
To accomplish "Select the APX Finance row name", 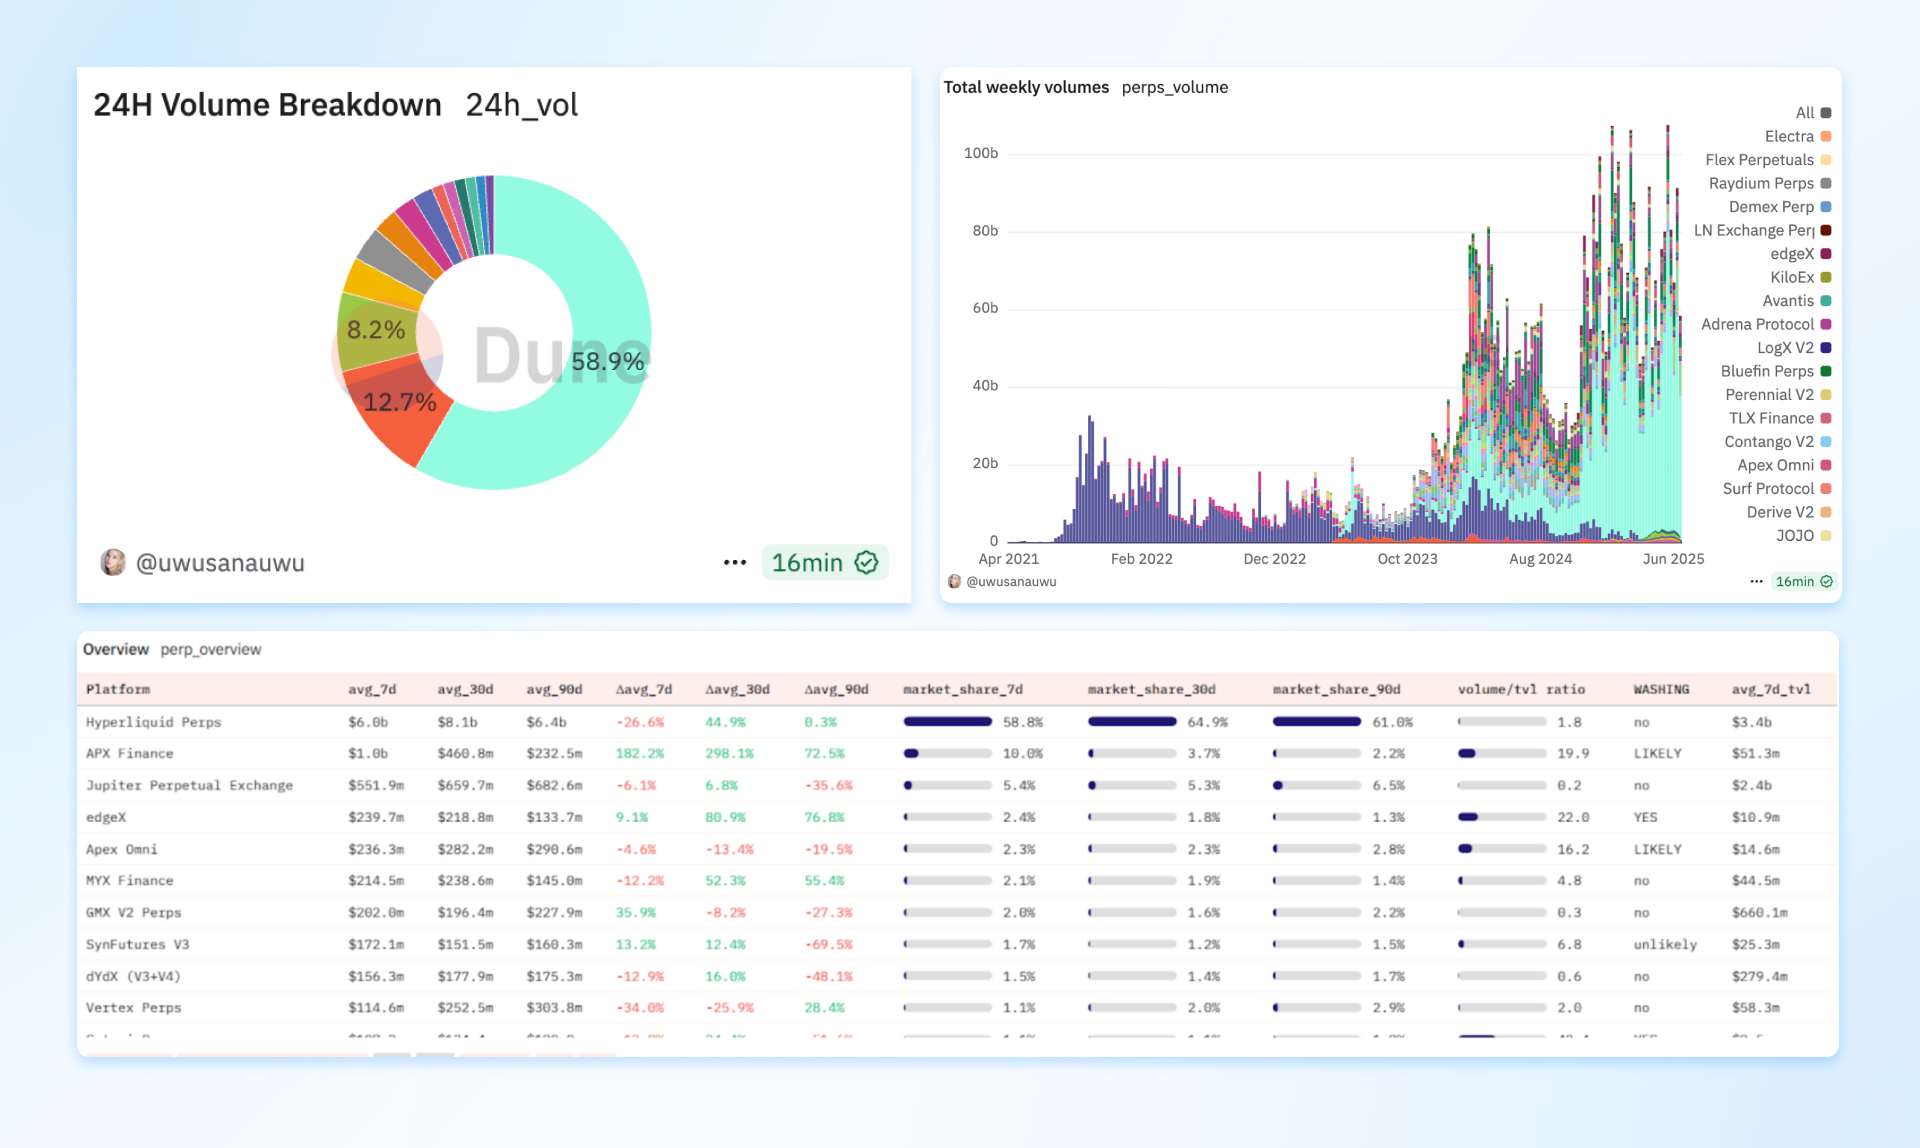I will 129,753.
